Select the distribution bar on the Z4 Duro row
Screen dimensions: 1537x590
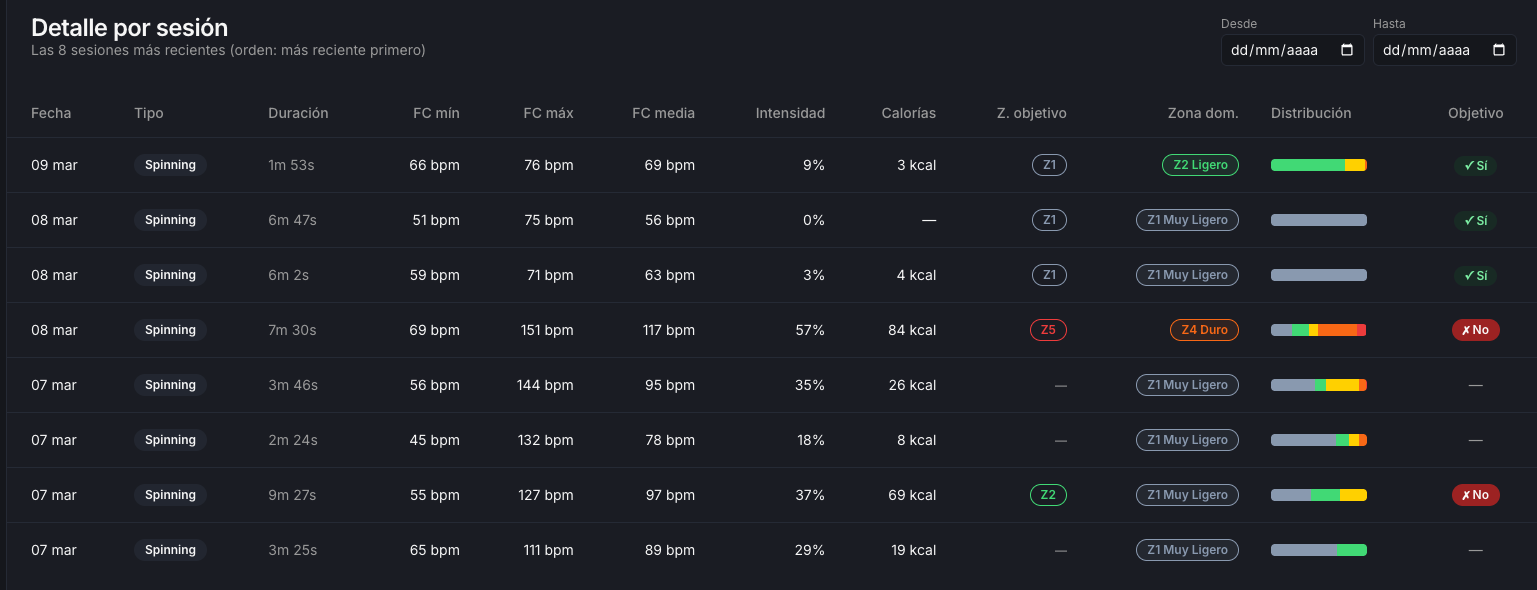1318,329
